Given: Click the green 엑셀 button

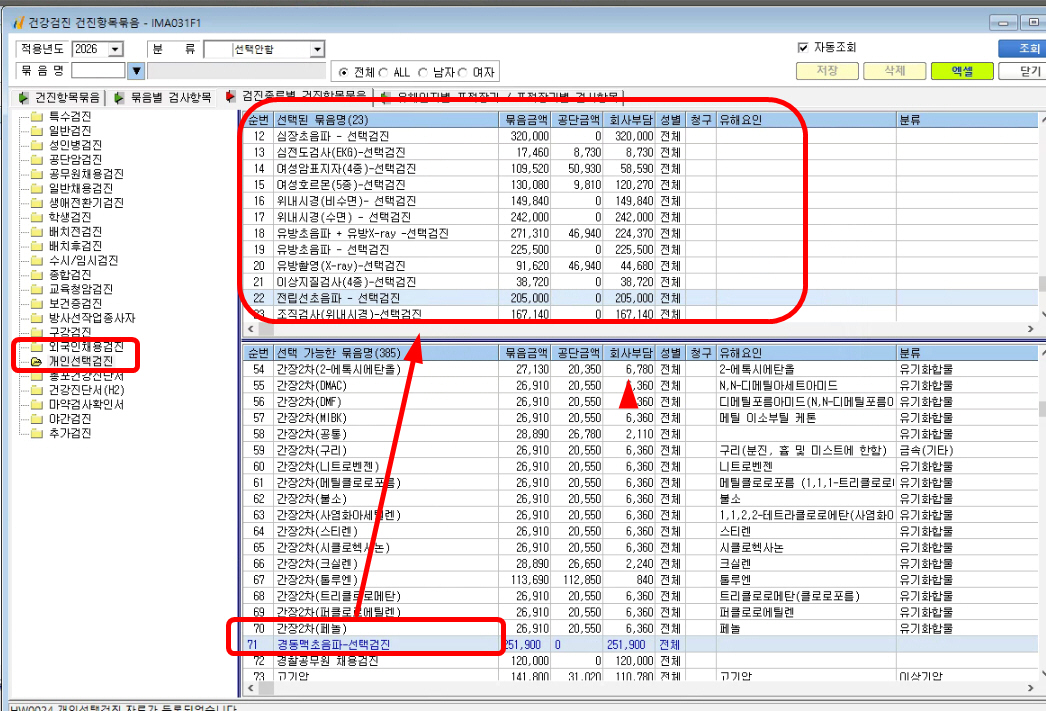Looking at the screenshot, I should coord(962,71).
